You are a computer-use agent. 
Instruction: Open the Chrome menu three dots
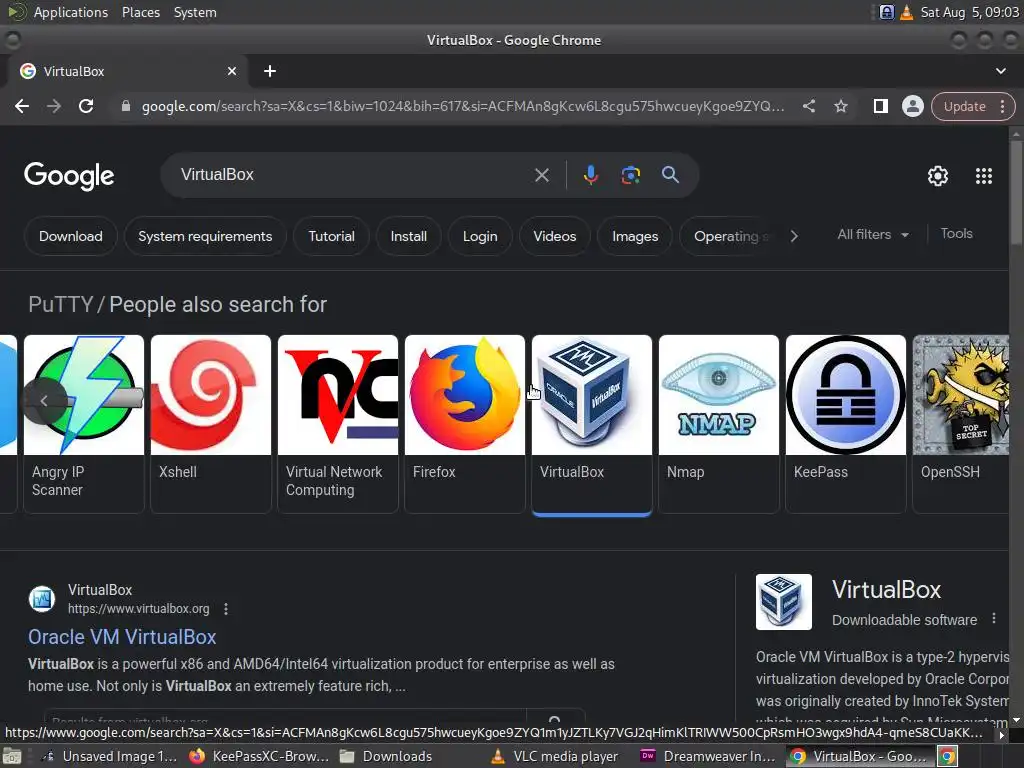click(x=1002, y=106)
